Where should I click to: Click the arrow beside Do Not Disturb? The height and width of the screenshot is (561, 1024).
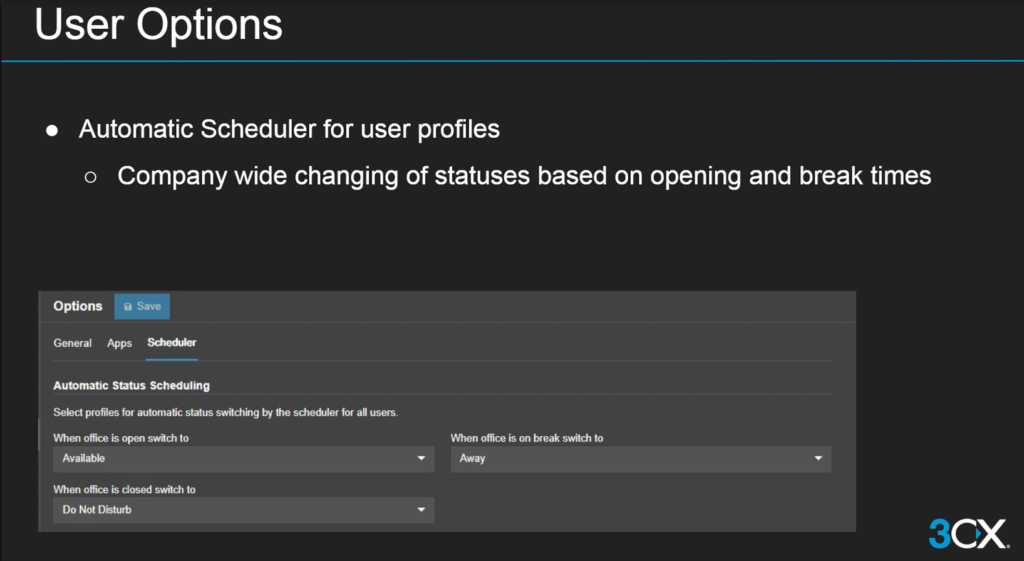pyautogui.click(x=421, y=510)
